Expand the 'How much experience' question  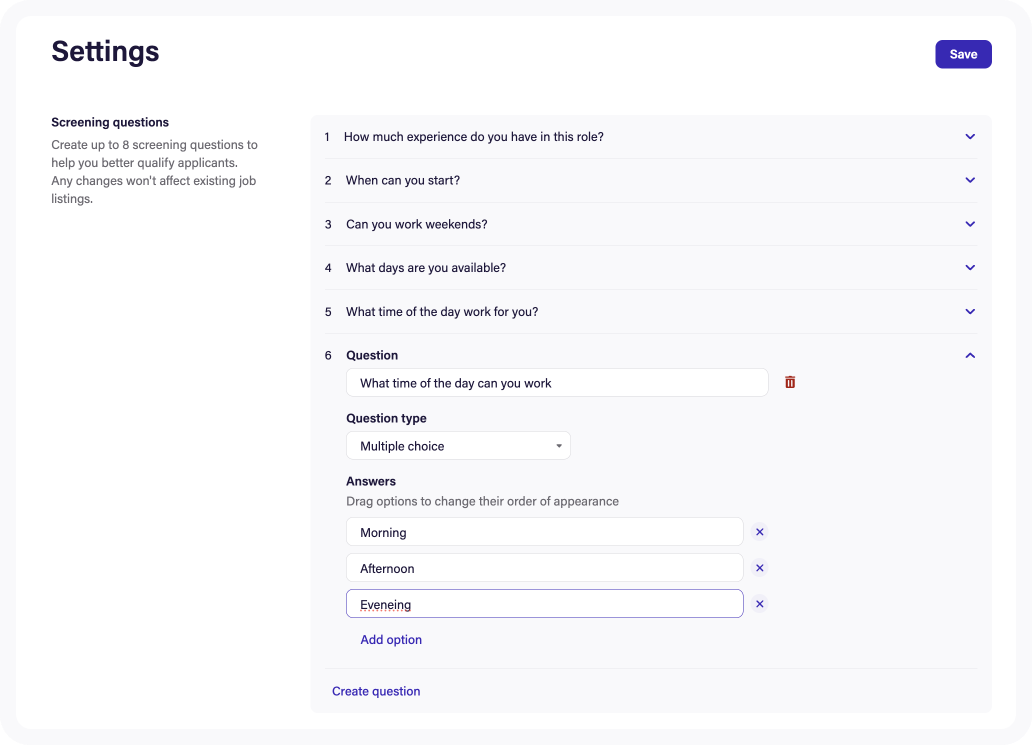coord(968,136)
